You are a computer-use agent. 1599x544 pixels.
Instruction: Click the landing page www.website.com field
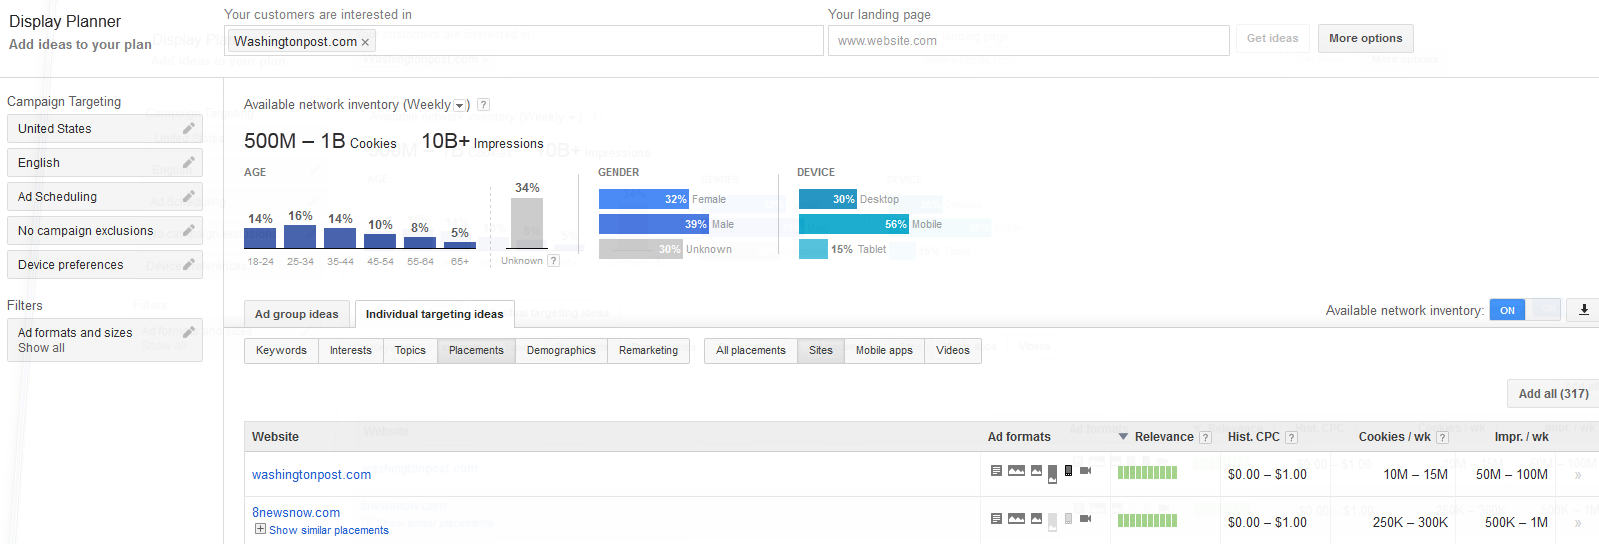coord(1028,41)
